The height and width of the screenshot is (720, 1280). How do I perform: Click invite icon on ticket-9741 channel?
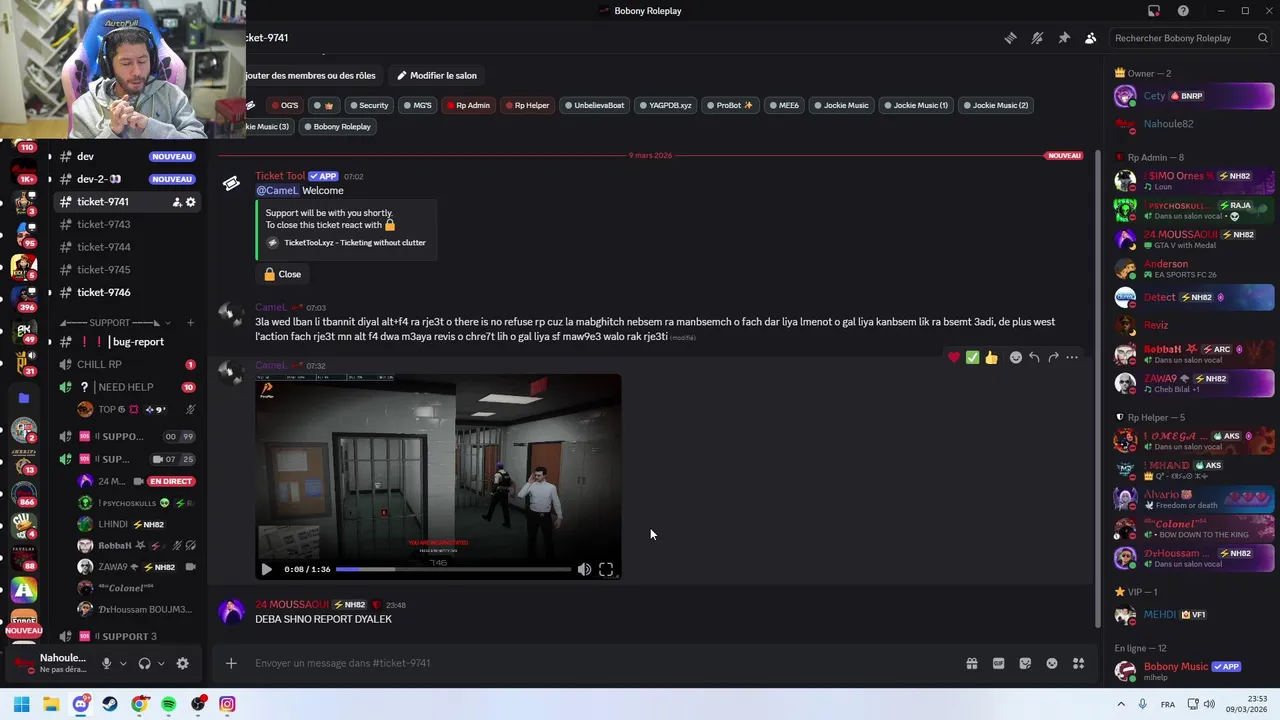pos(176,202)
